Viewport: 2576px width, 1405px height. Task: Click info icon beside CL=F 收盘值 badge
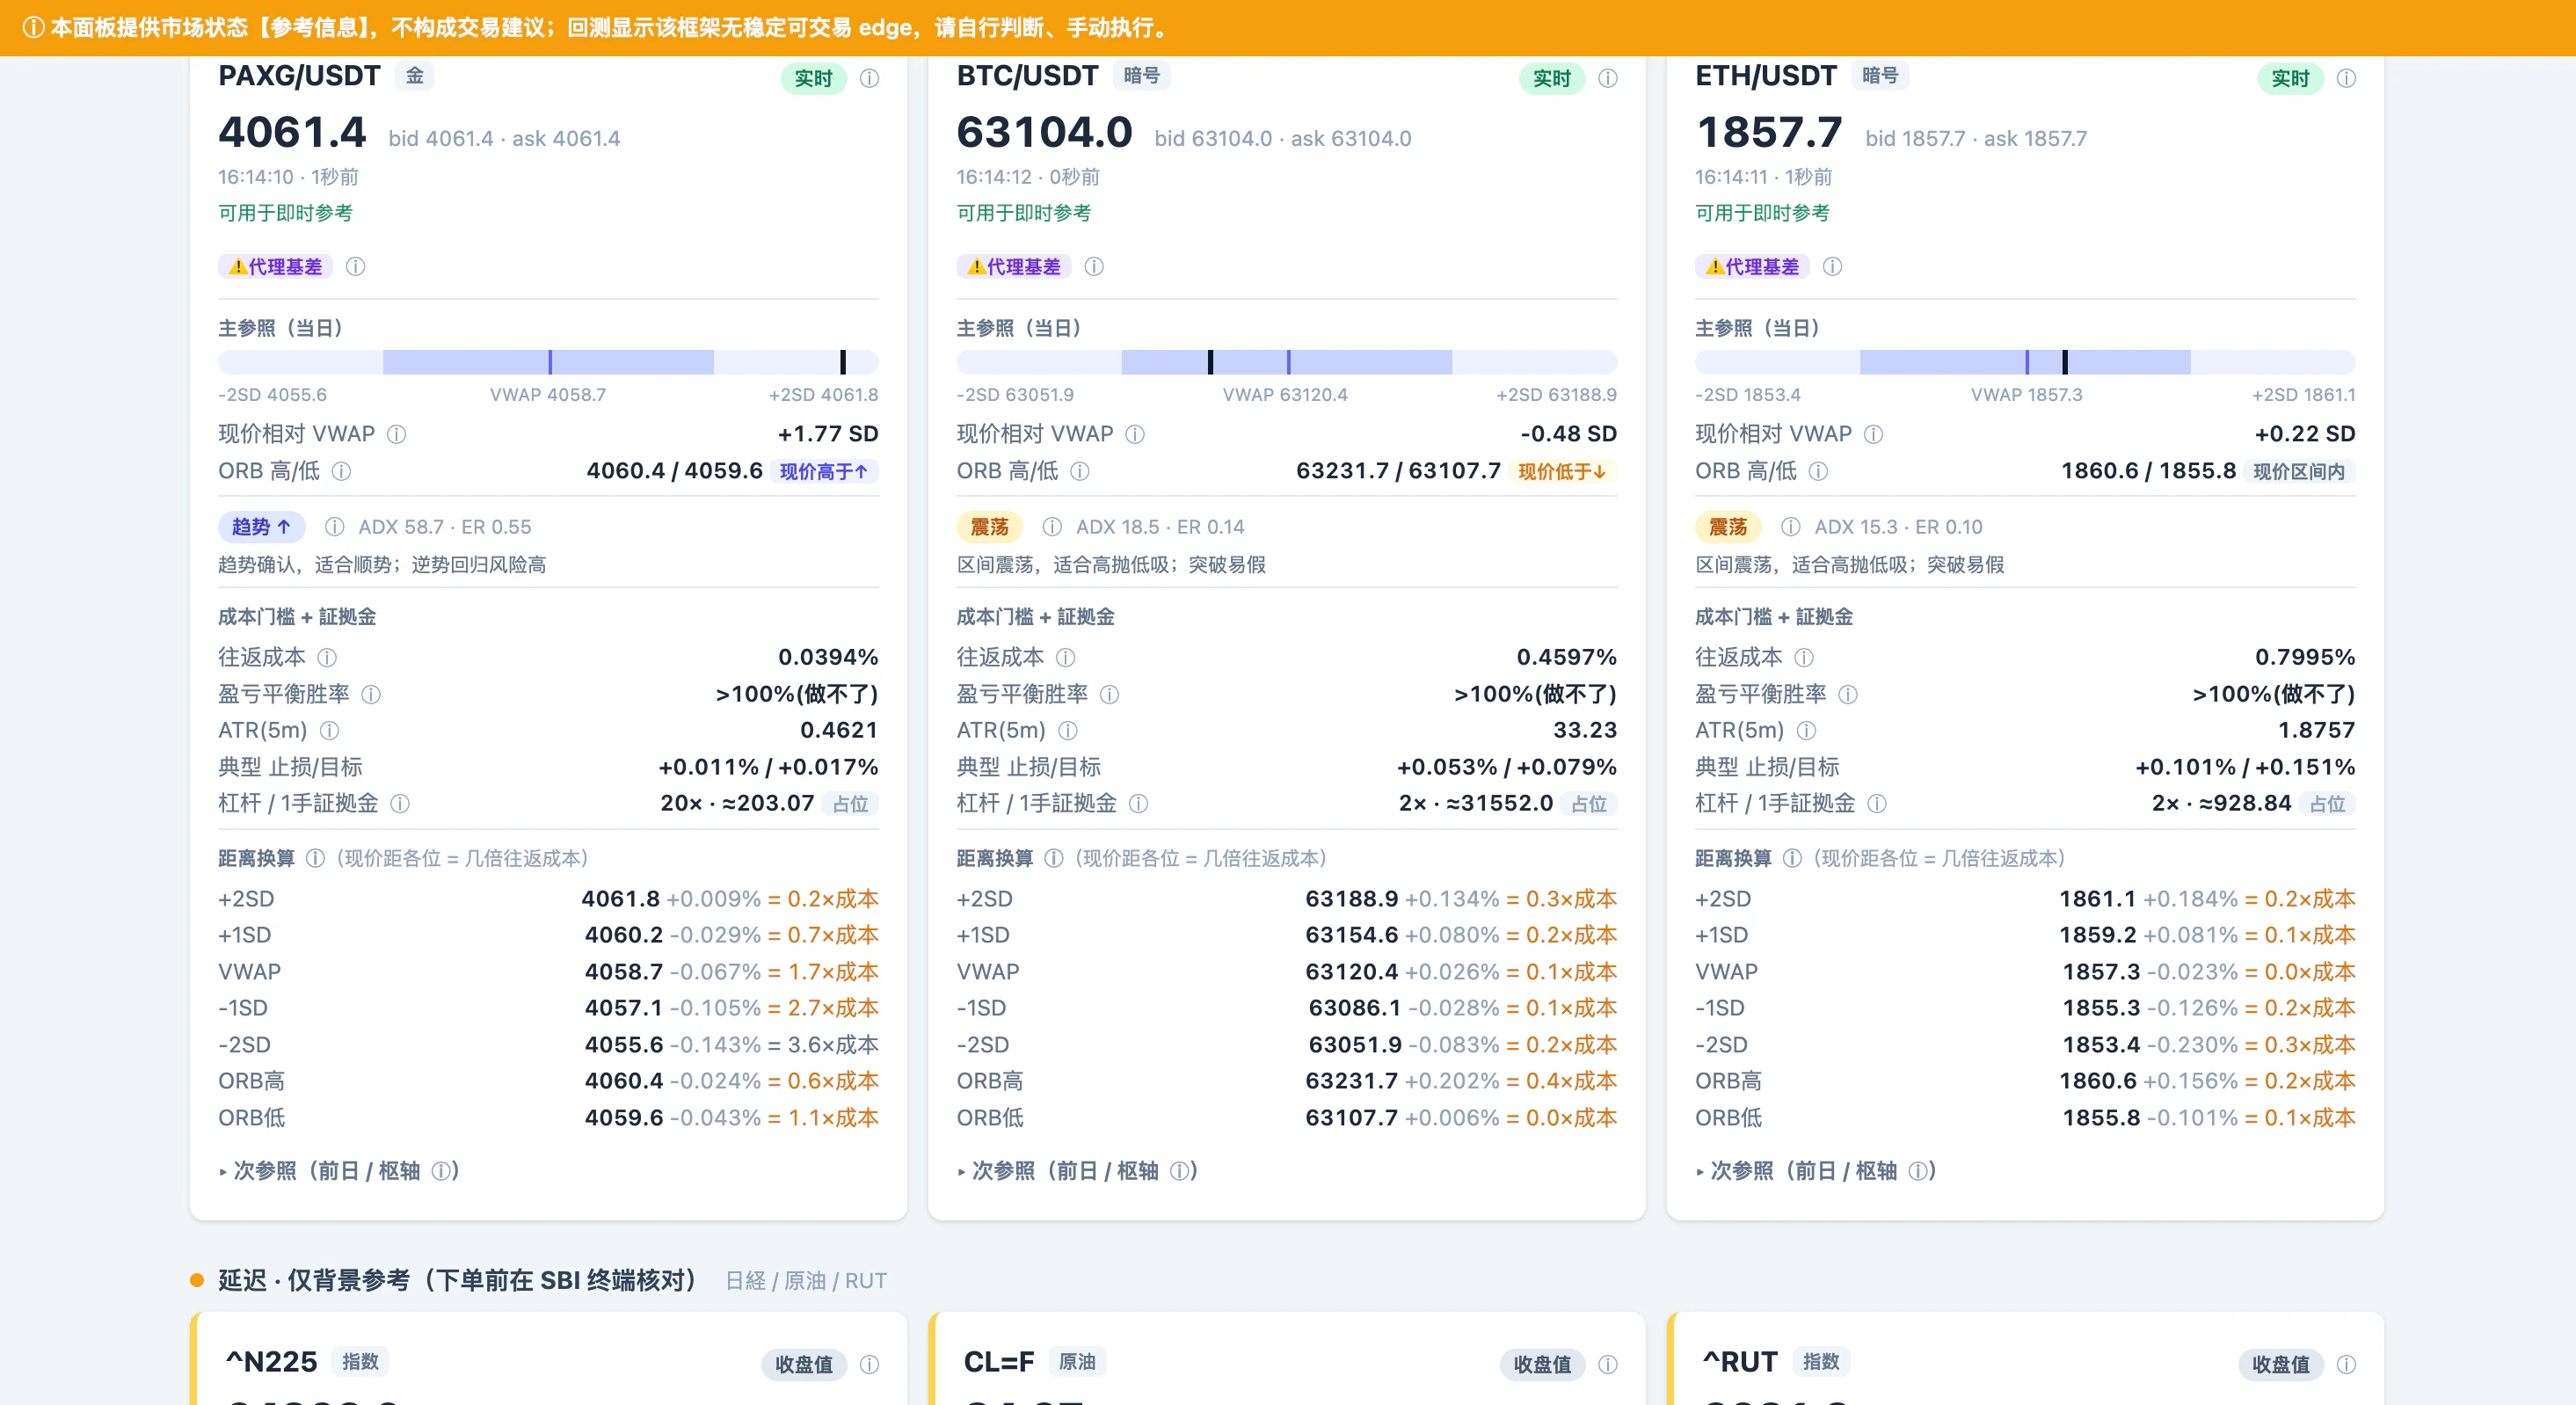(1607, 1364)
